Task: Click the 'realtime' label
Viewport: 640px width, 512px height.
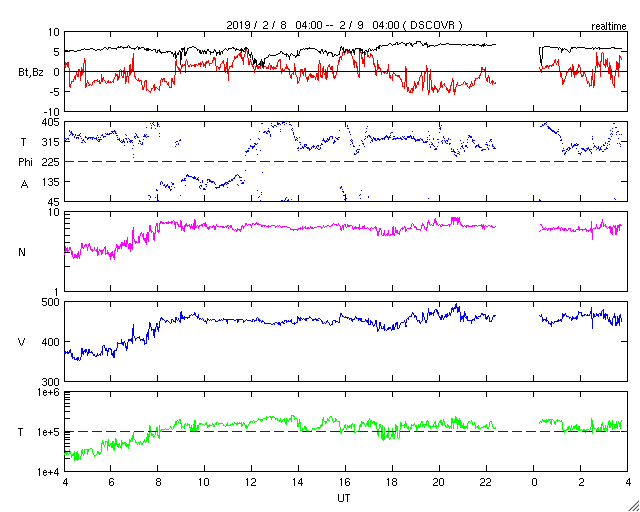Action: tap(609, 27)
